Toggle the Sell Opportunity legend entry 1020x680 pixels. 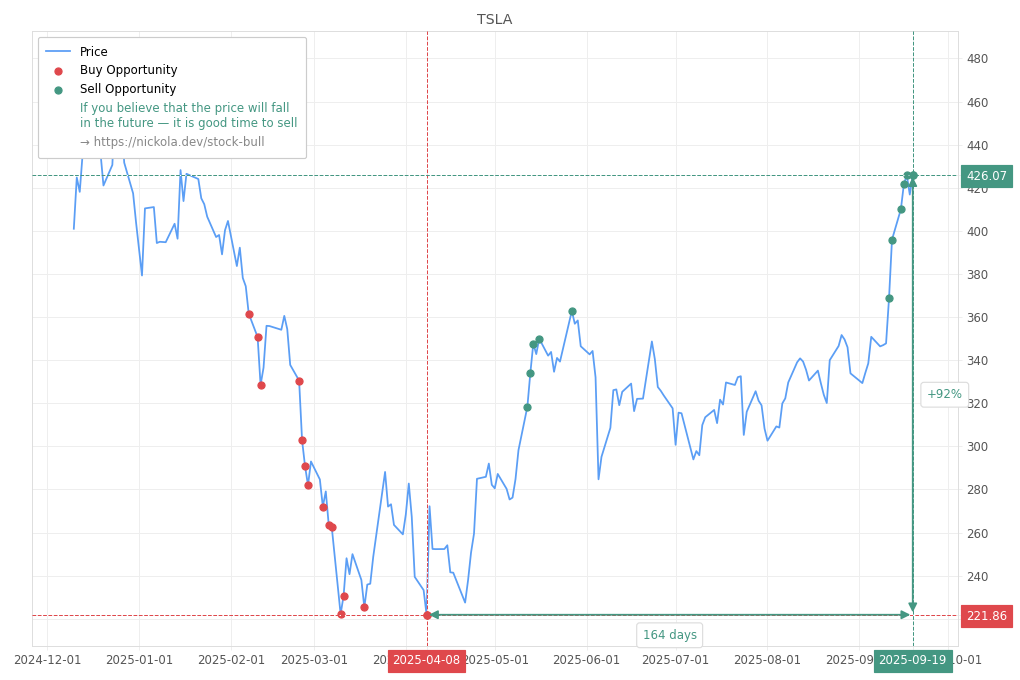pyautogui.click(x=128, y=89)
